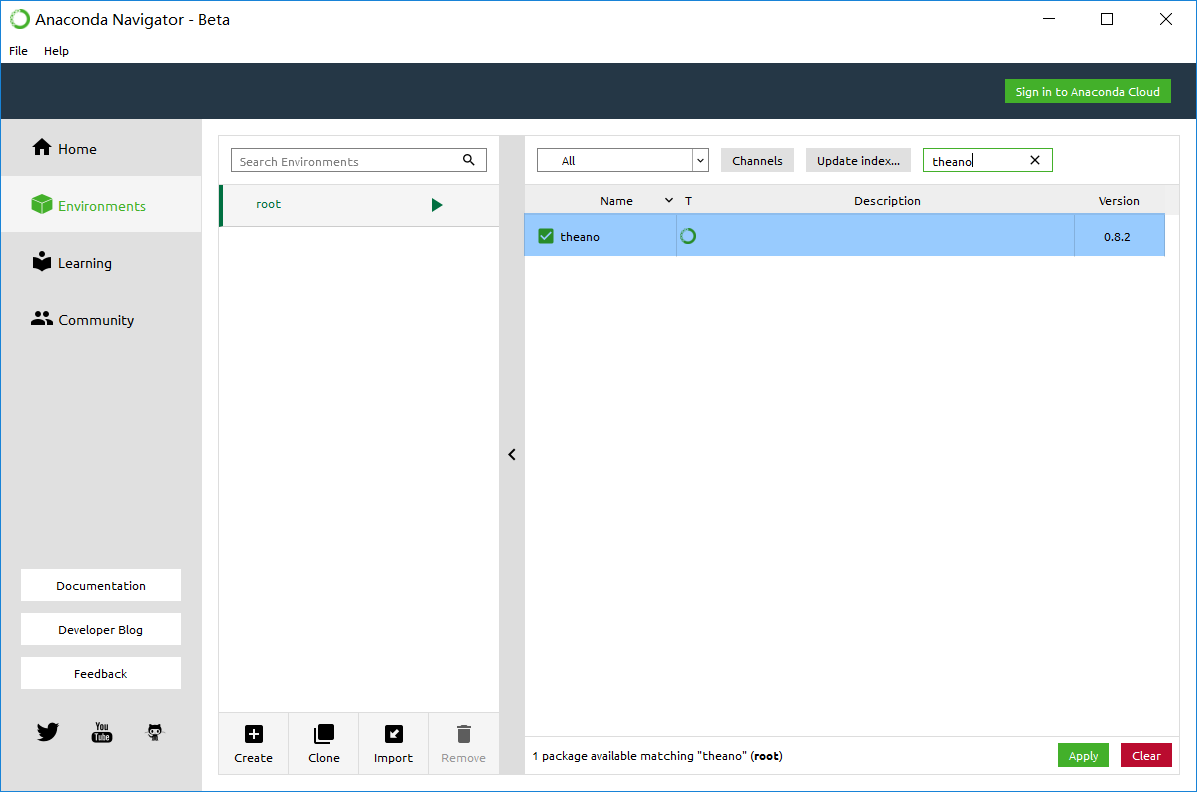
Task: Click the Remove environment trash button
Action: coord(463,743)
